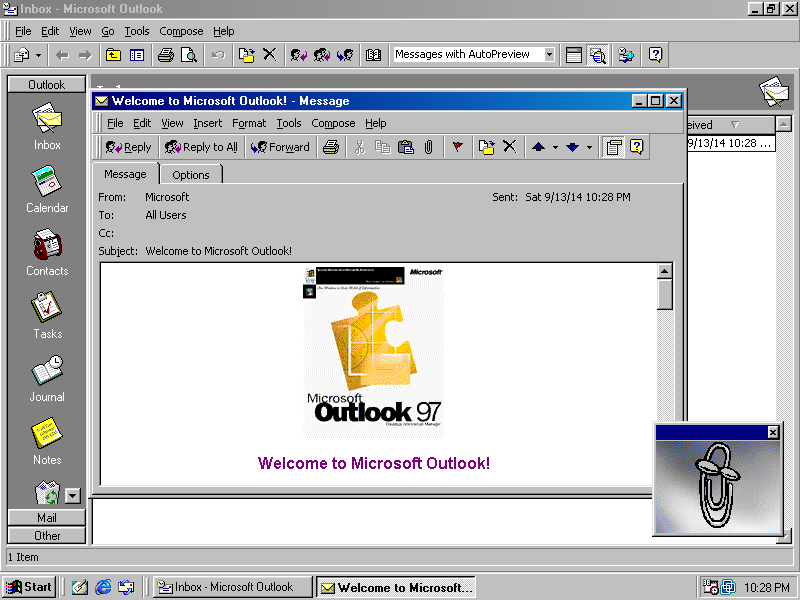
Task: Open the Journal shortcut
Action: tap(47, 378)
